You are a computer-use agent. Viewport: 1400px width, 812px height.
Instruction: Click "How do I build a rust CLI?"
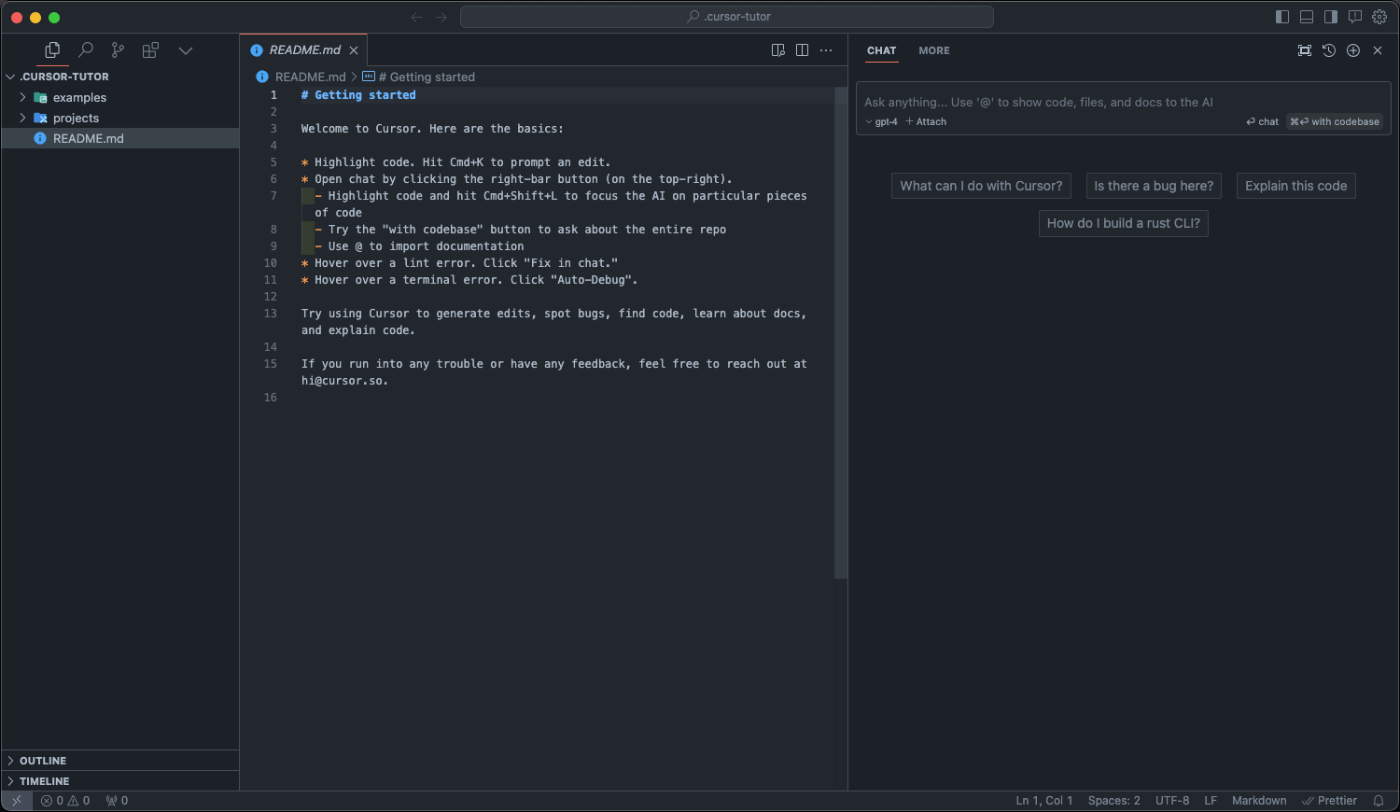click(x=1123, y=223)
